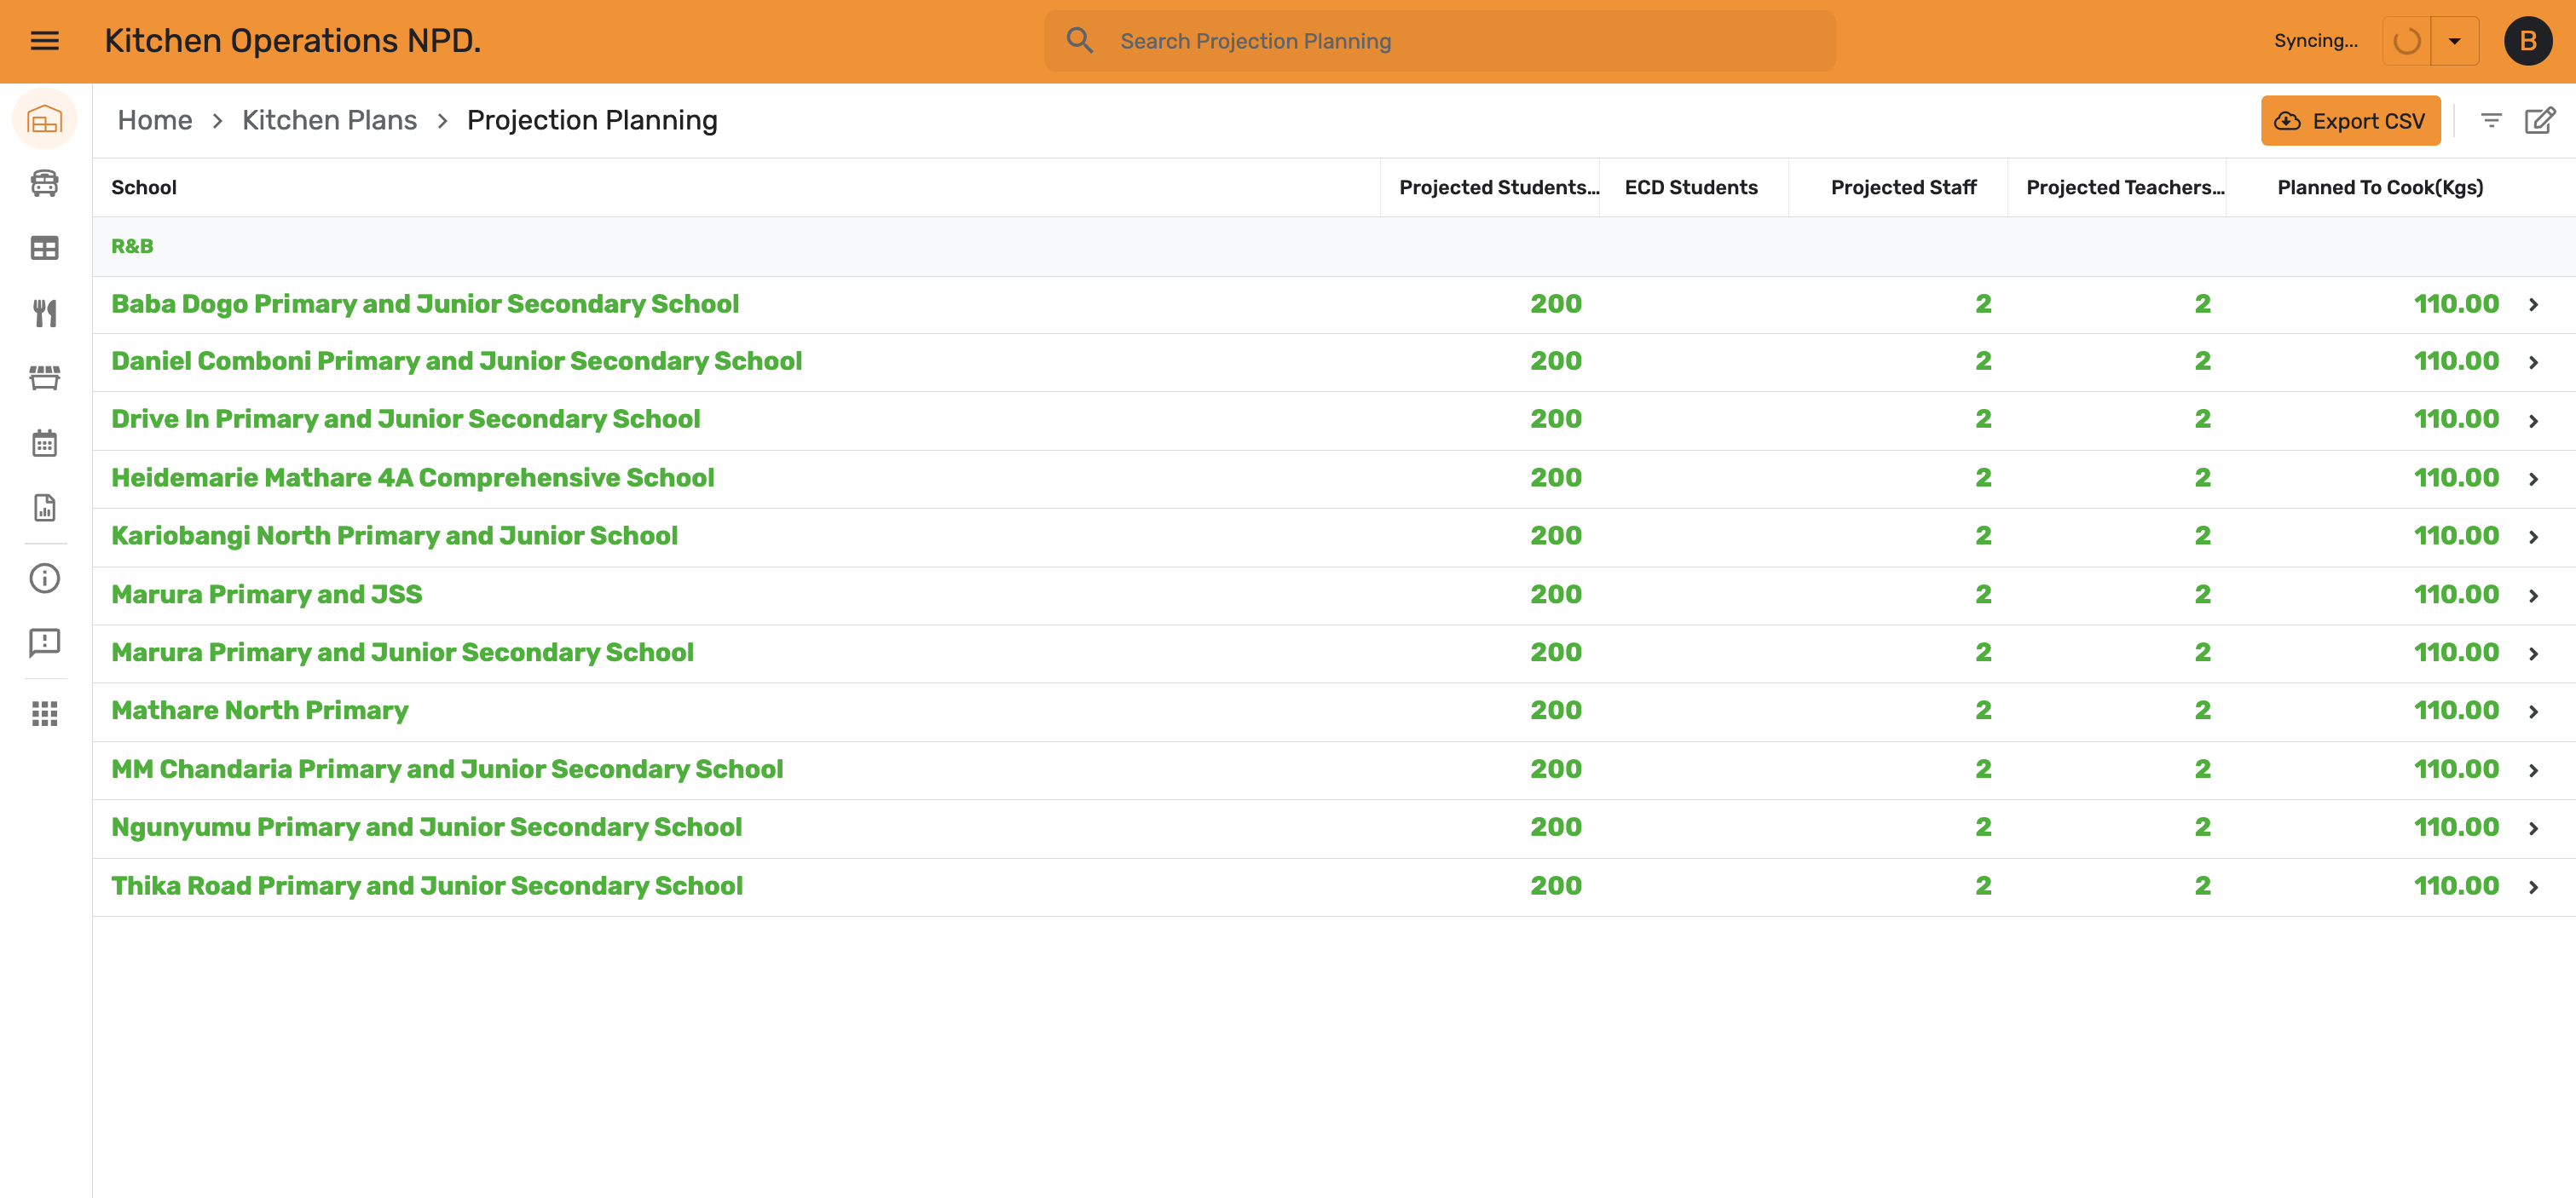Go to Kitchen Plans breadcrumb
Screen dimensions: 2576x1198
click(329, 120)
